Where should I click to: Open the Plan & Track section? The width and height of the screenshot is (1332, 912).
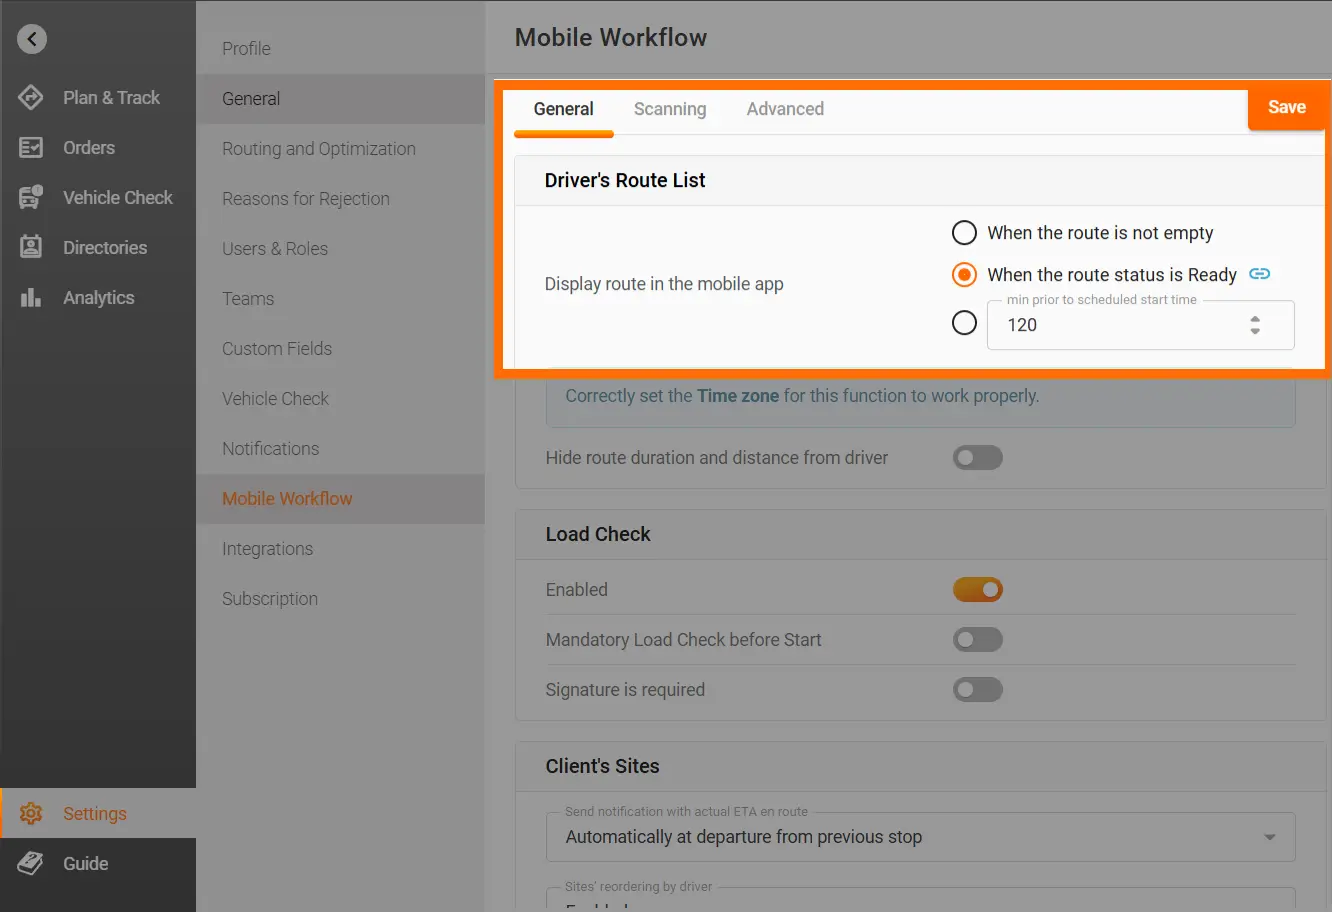point(110,97)
